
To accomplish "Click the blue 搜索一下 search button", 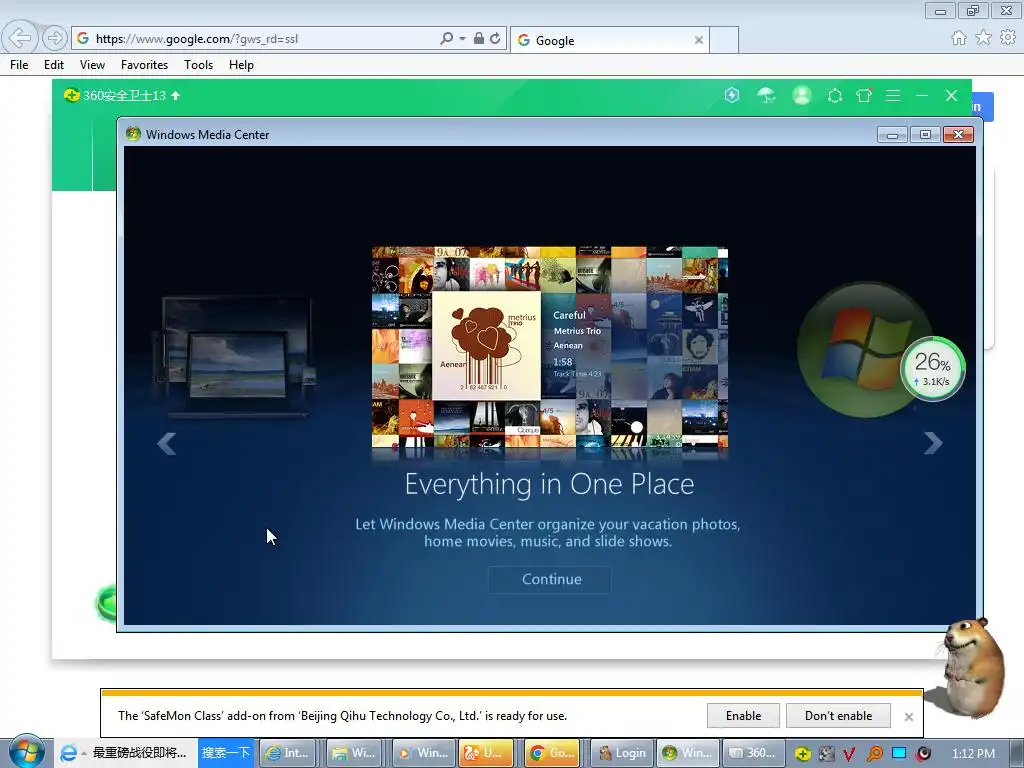I will click(x=225, y=753).
